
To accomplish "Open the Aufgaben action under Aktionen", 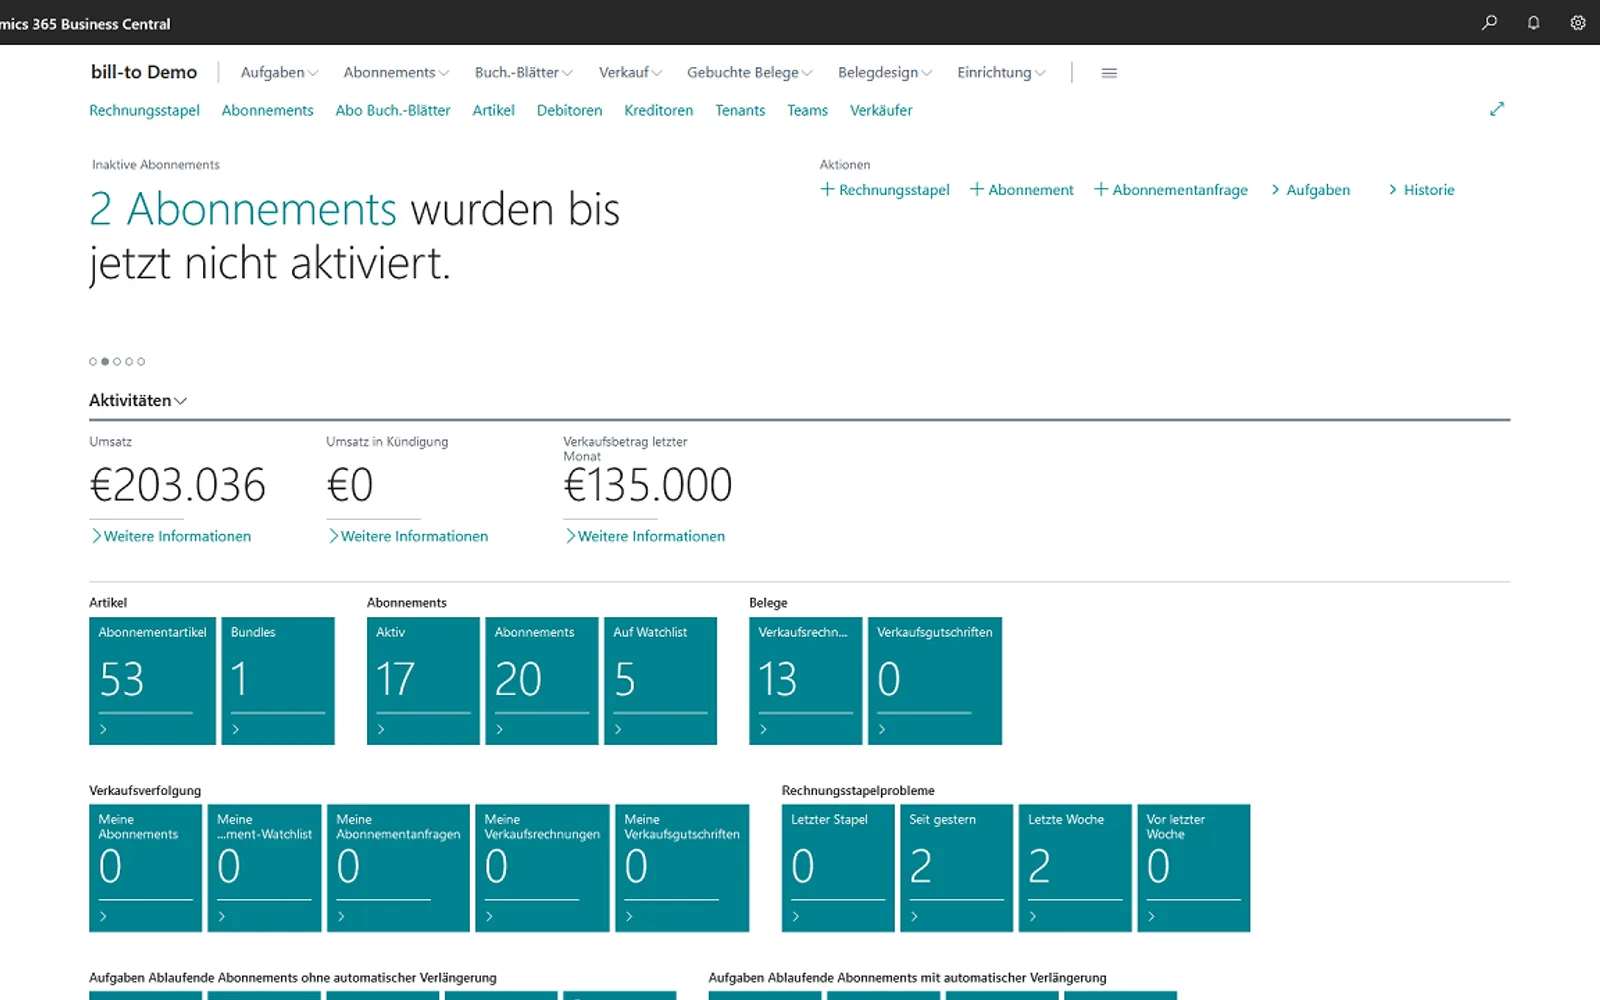I will coord(1310,190).
